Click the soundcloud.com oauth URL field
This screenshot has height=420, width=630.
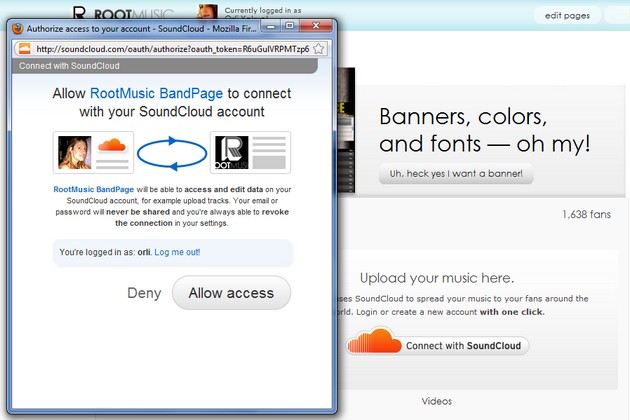tap(172, 49)
